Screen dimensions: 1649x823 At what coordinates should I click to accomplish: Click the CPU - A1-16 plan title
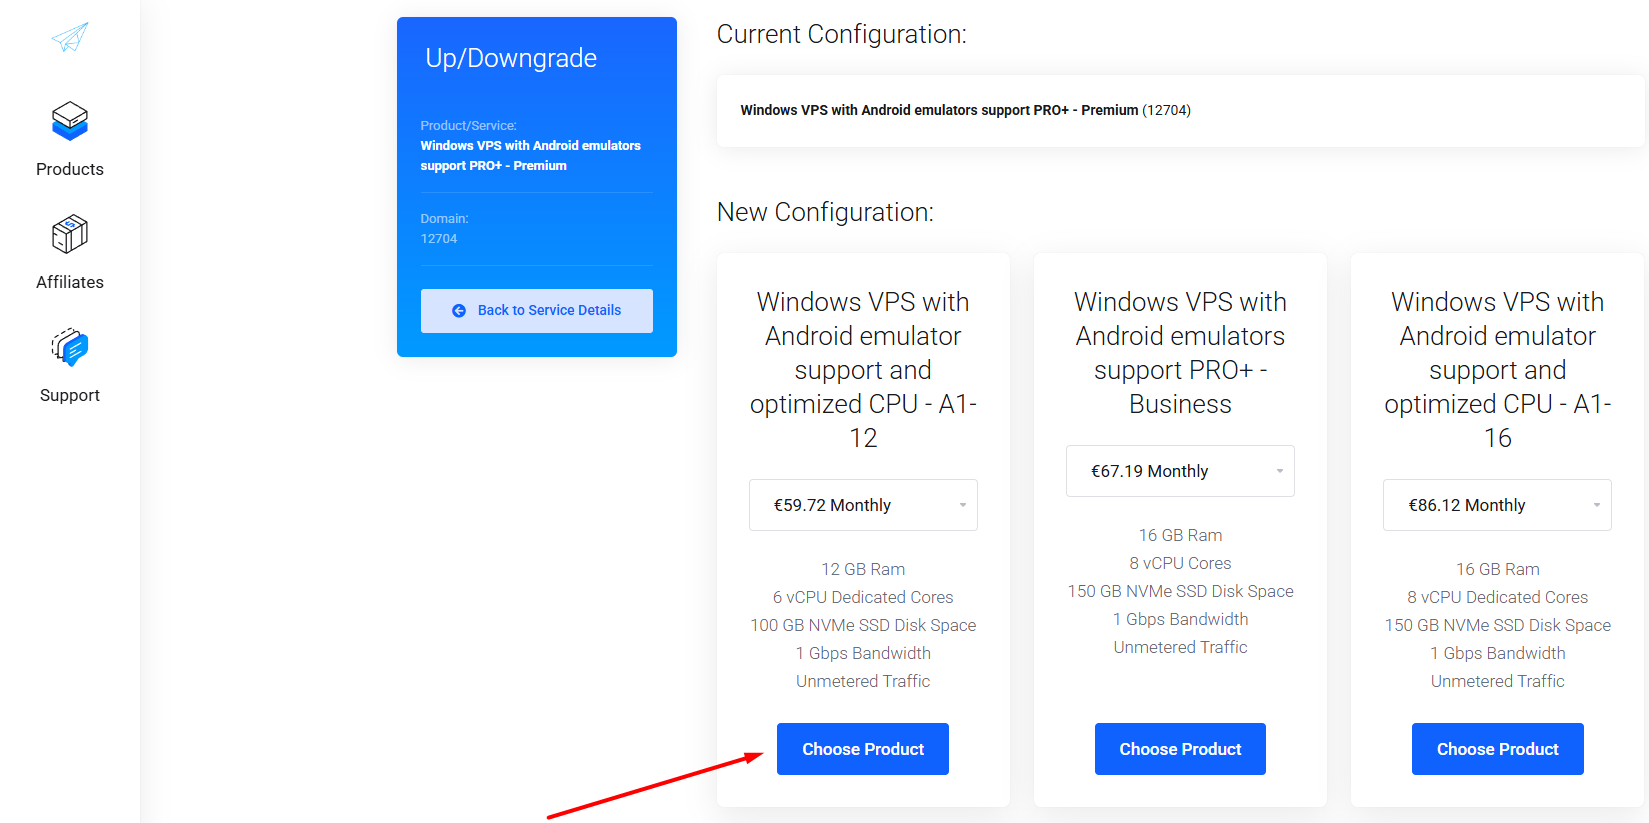[1497, 370]
